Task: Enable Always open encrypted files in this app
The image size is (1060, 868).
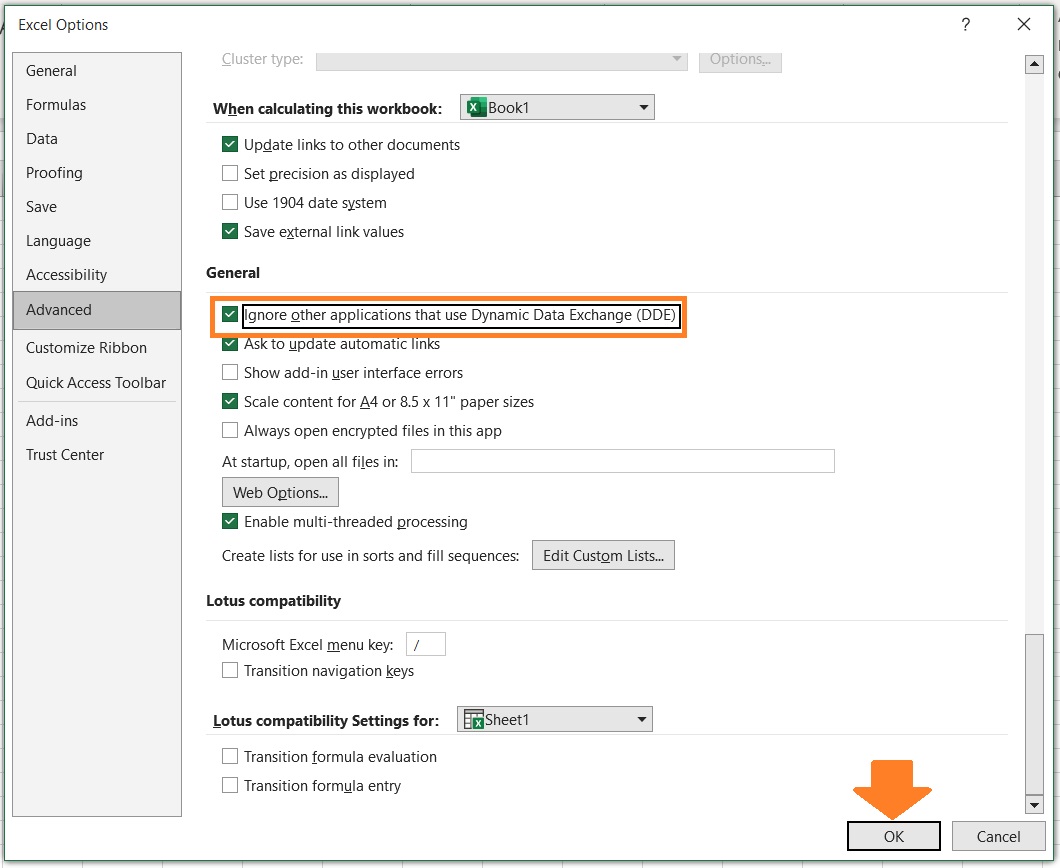Action: (x=230, y=430)
